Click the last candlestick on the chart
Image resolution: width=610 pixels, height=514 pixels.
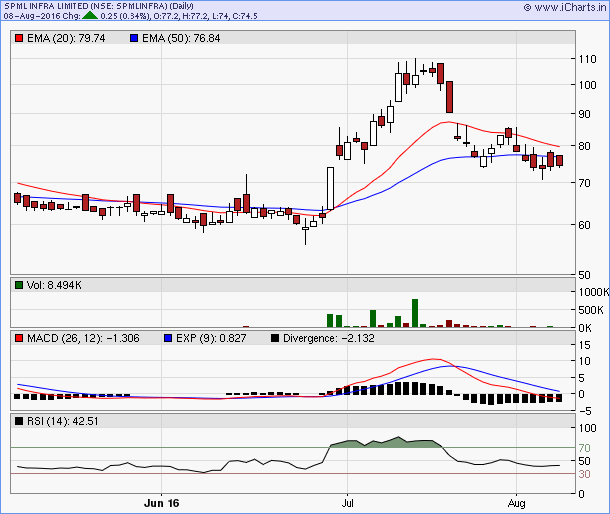[559, 161]
